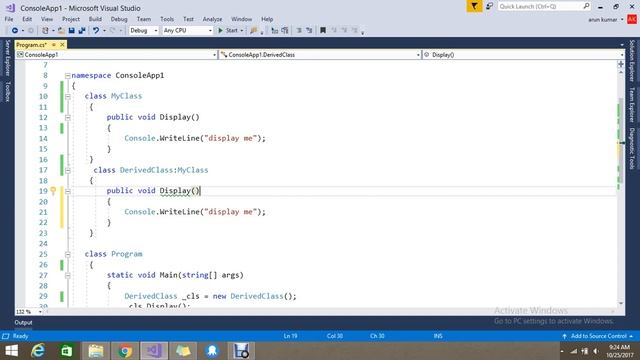Collapse the class MyClass outlining region

[x=68, y=96]
